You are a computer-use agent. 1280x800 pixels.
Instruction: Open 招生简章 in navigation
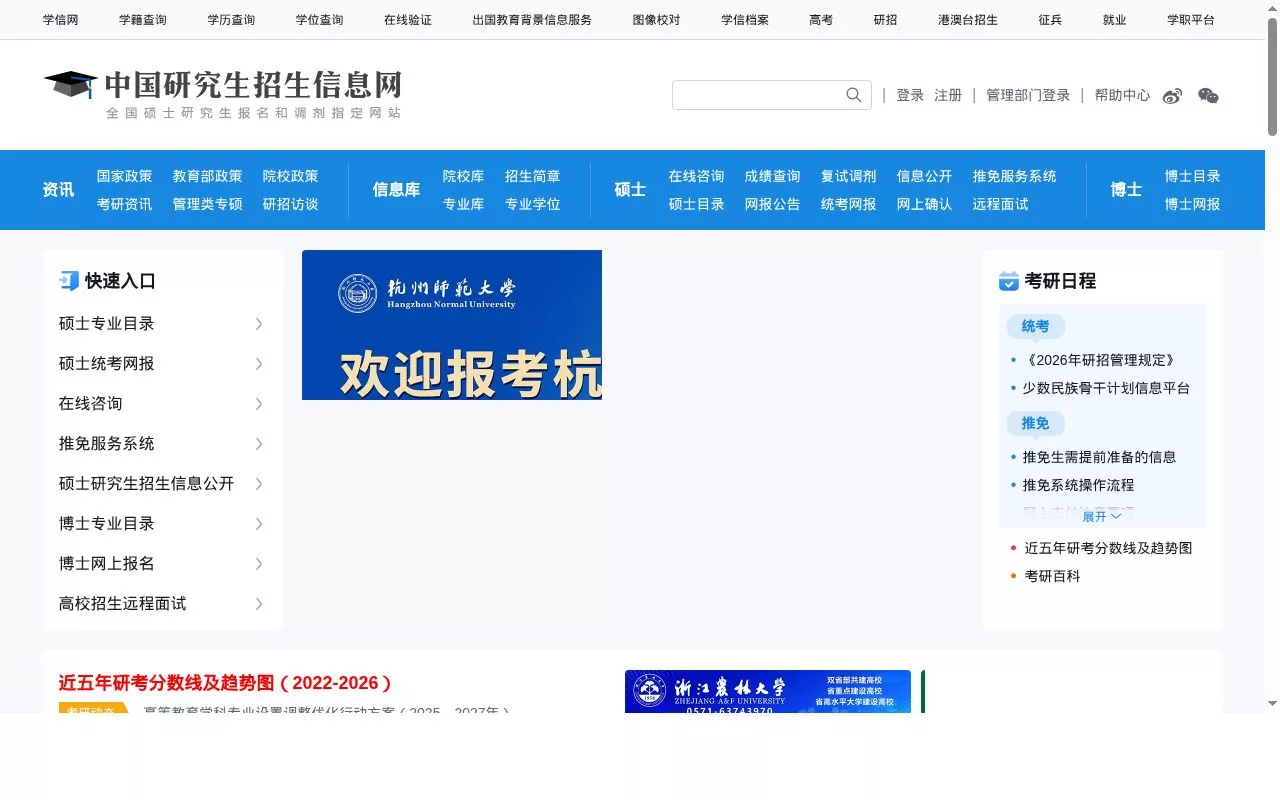[533, 176]
